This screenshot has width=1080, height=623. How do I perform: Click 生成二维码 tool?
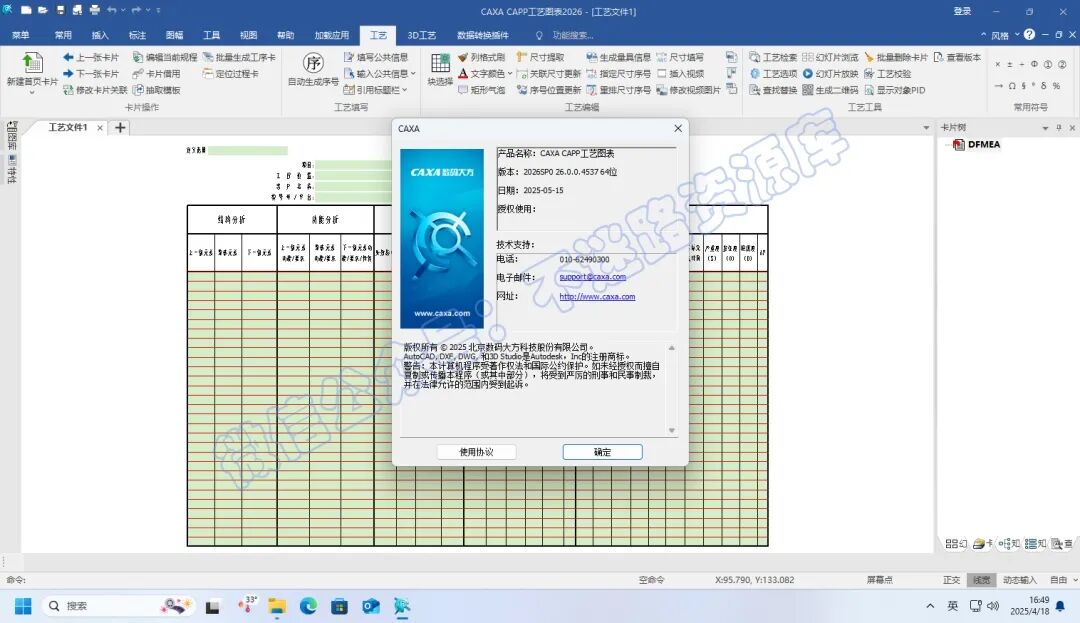(831, 90)
